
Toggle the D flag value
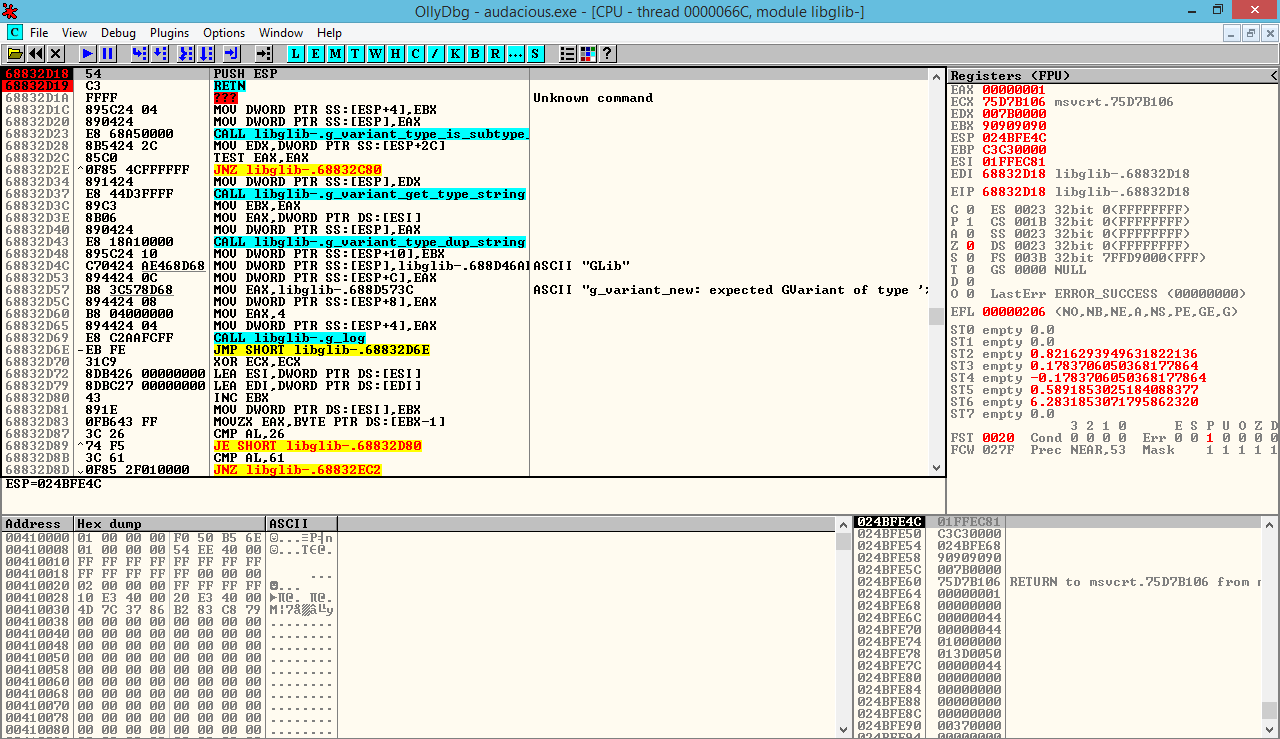[x=970, y=282]
